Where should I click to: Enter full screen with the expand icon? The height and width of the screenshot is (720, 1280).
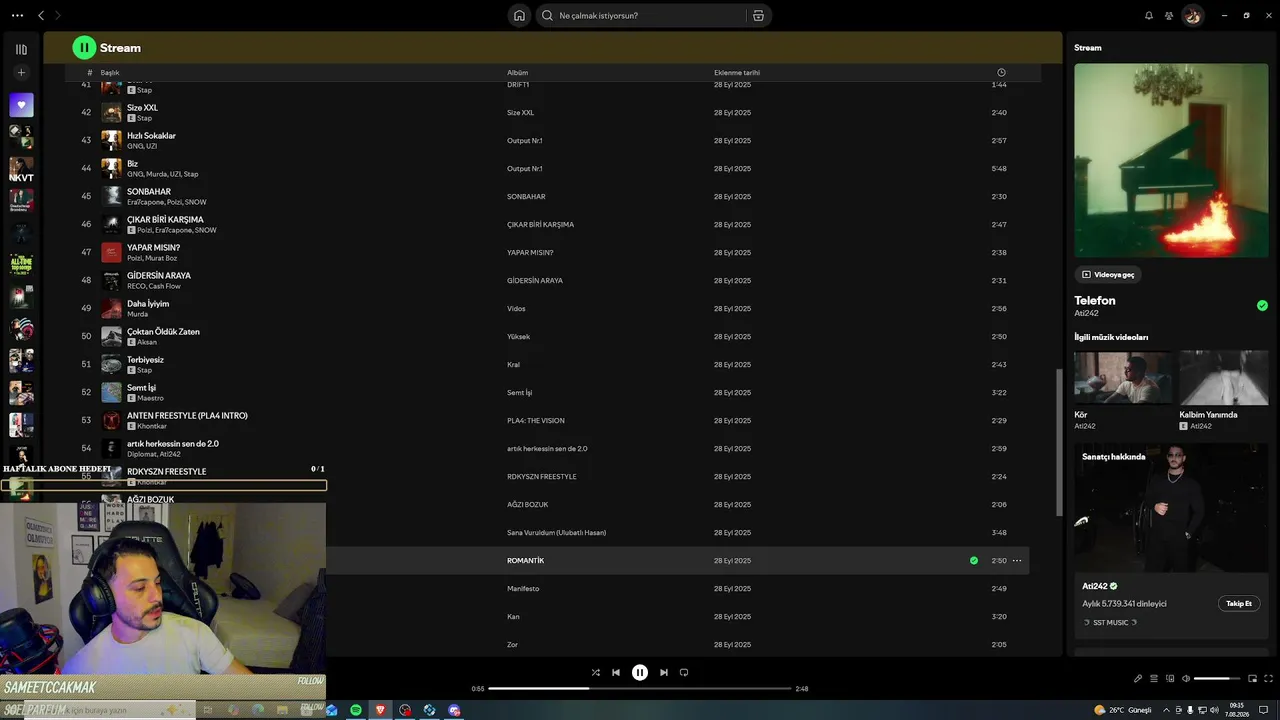coord(1269,679)
